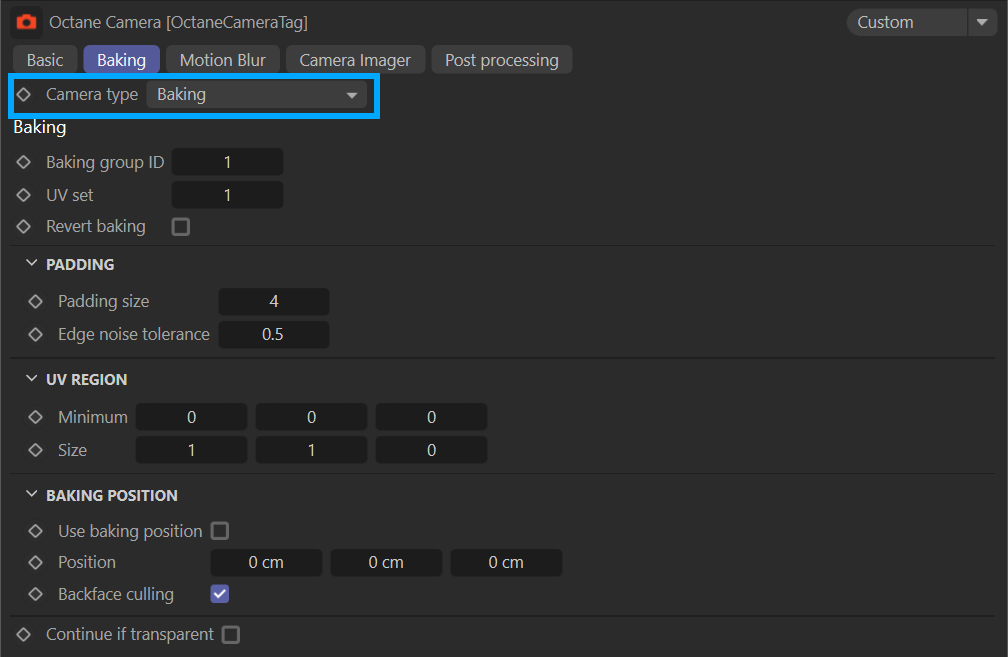Collapse the PADDING section
1008x657 pixels.
[31, 264]
